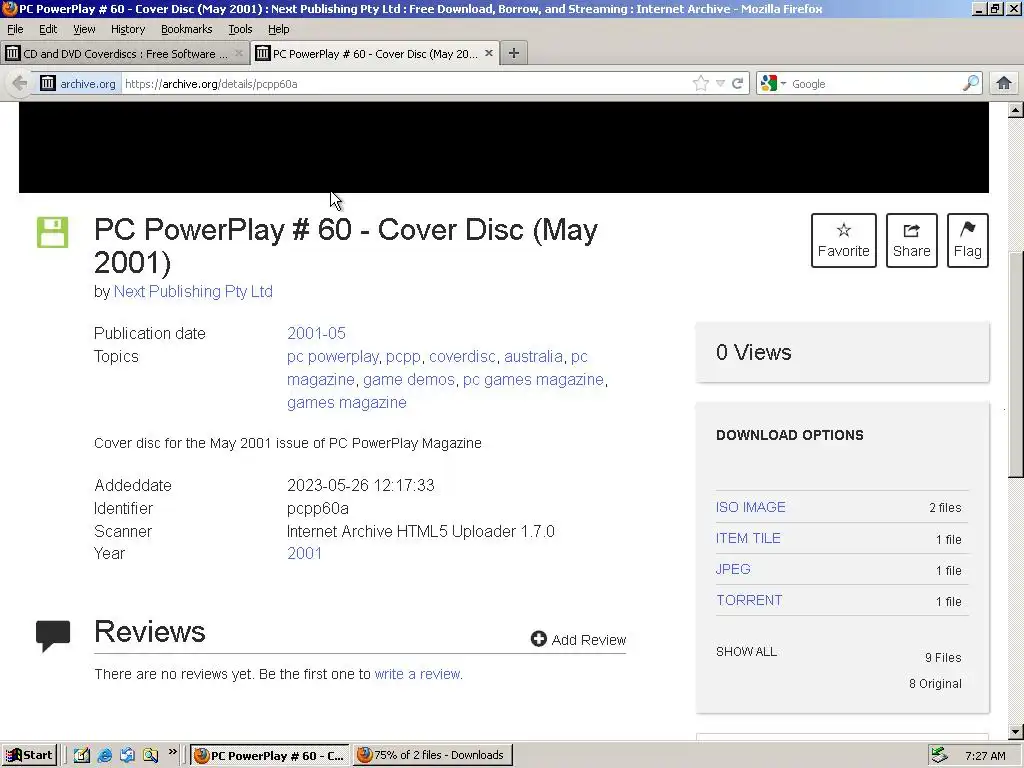
Task: Select the PC PowerPlay # 60 tab
Action: (375, 54)
